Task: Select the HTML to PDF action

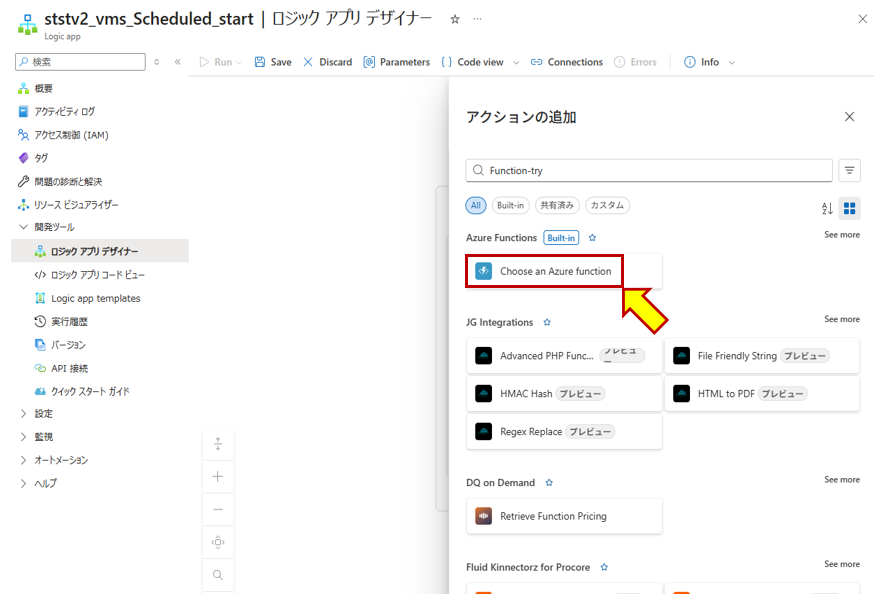Action: pos(762,393)
